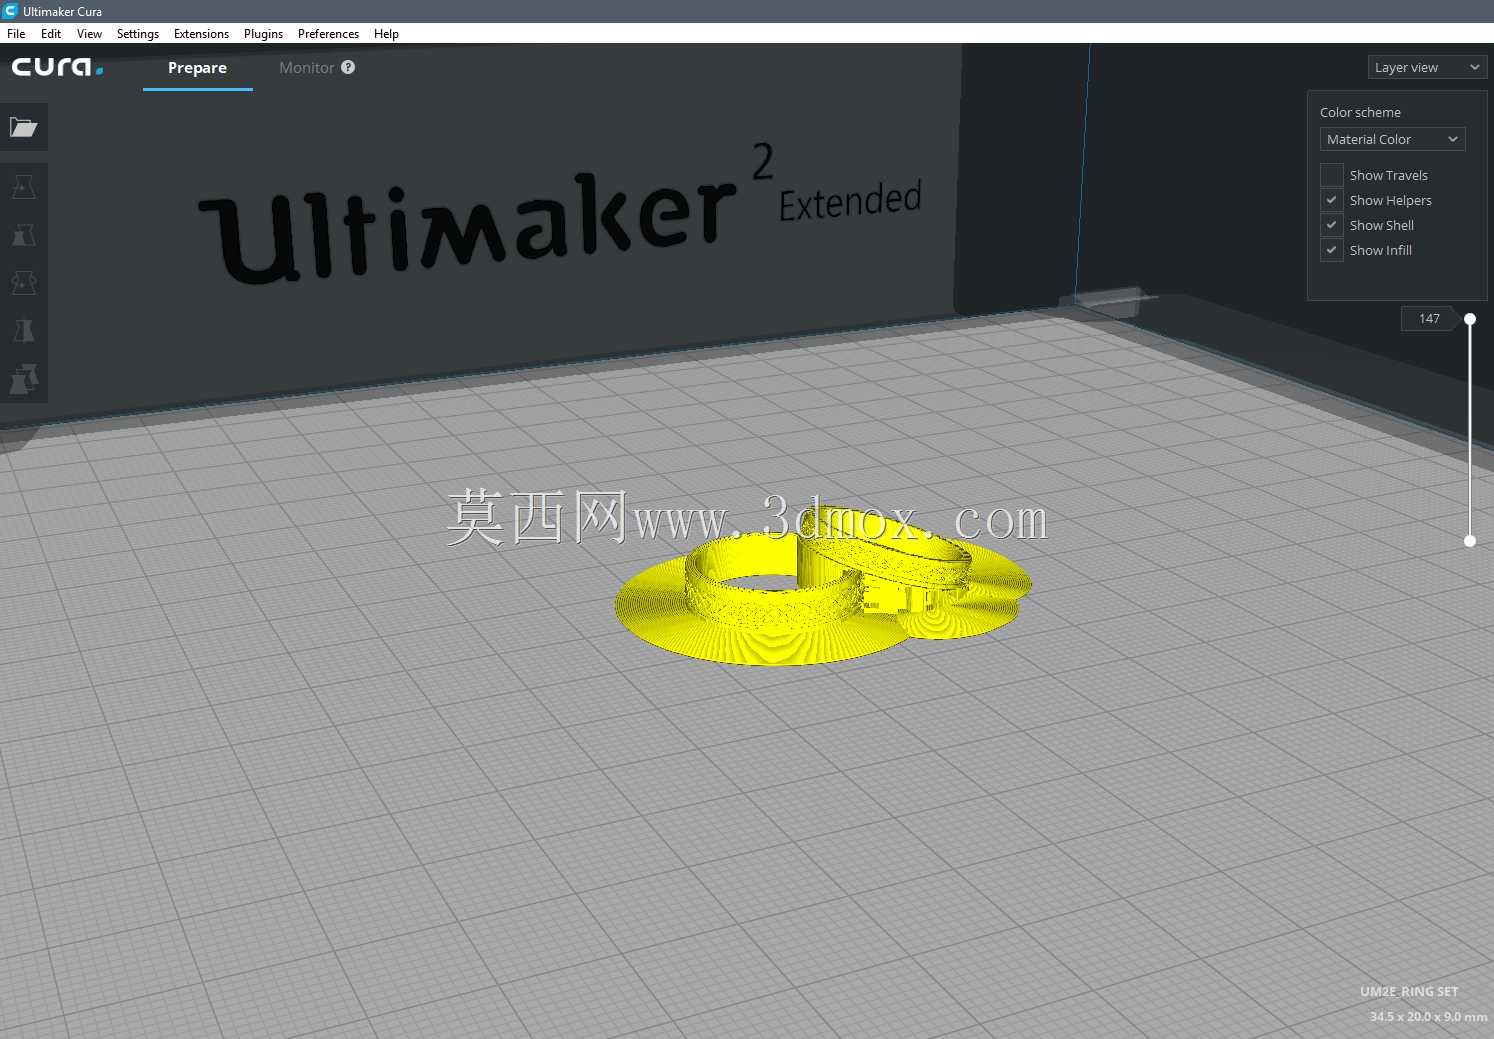Select the Move tool in left toolbar
The width and height of the screenshot is (1494, 1039).
point(24,187)
